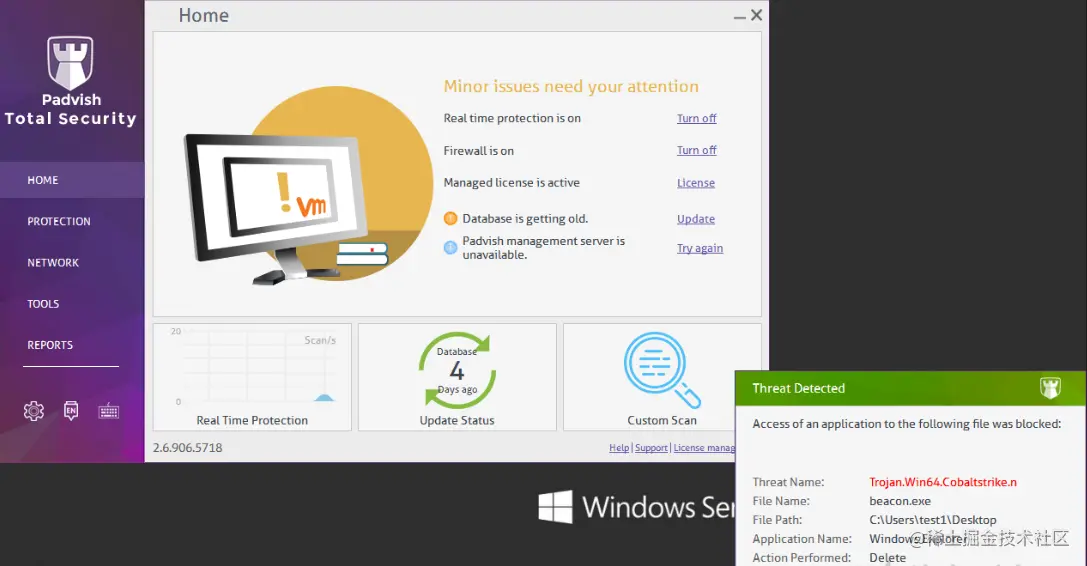Viewport: 1087px width, 566px height.
Task: Click the orange warning icon beside Database is getting old
Action: click(451, 218)
